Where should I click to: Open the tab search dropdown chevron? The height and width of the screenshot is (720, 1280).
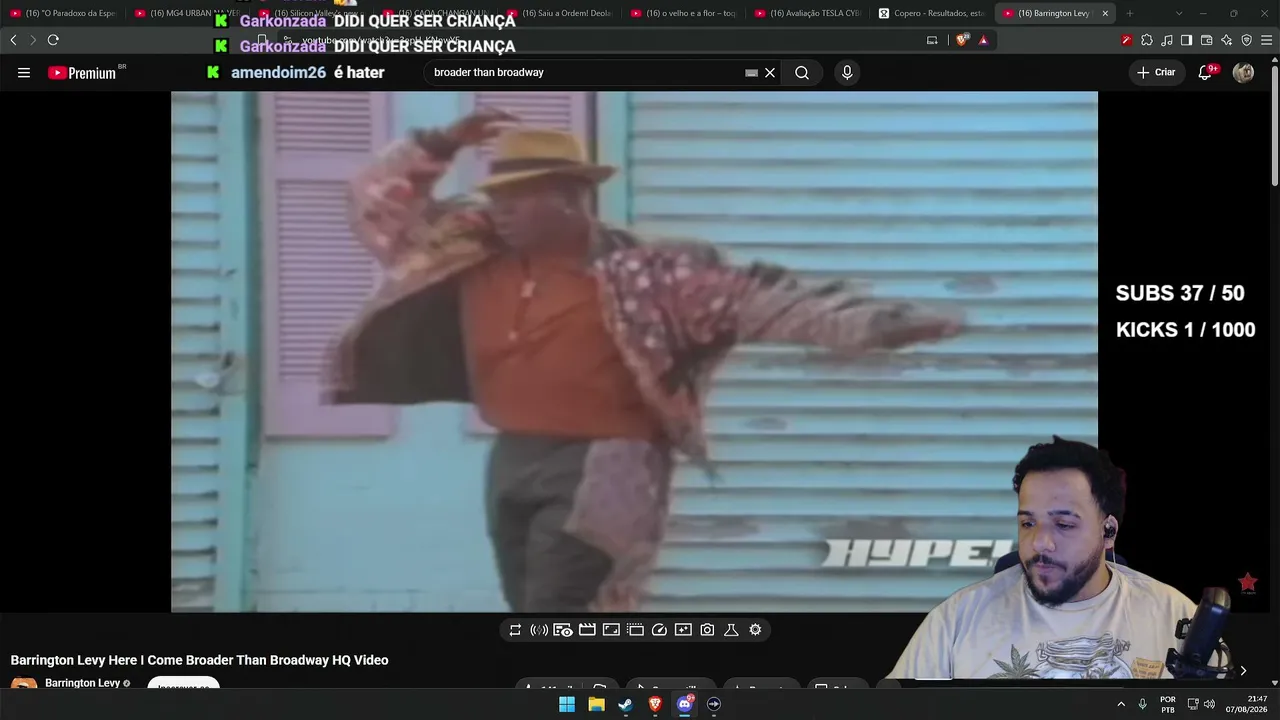(x=1178, y=13)
